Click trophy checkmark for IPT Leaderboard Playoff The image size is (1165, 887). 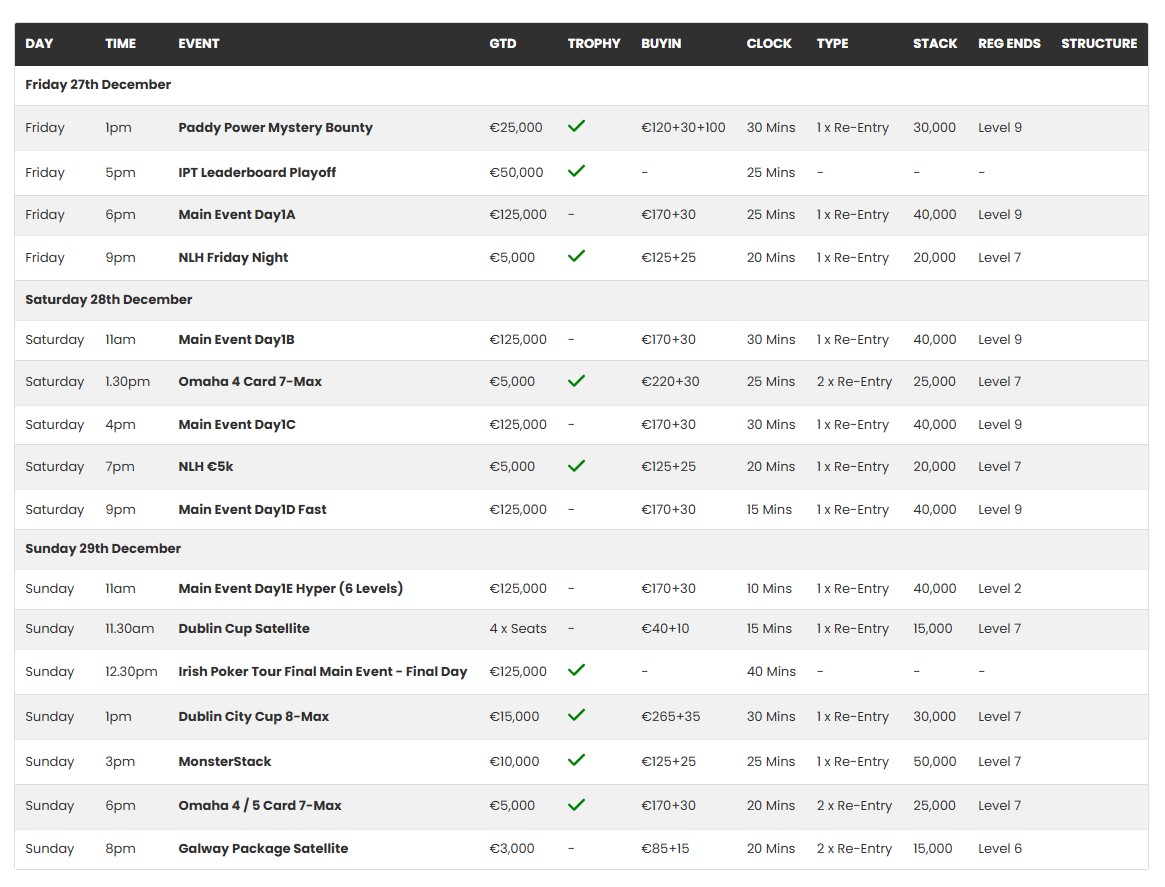coord(576,172)
